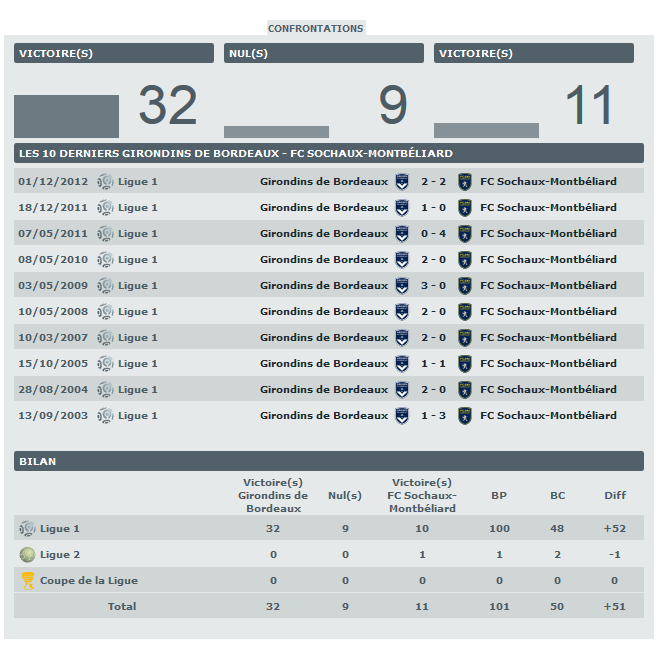Click the Nul(s) column header in Bilan
This screenshot has width=660, height=646.
(345, 496)
